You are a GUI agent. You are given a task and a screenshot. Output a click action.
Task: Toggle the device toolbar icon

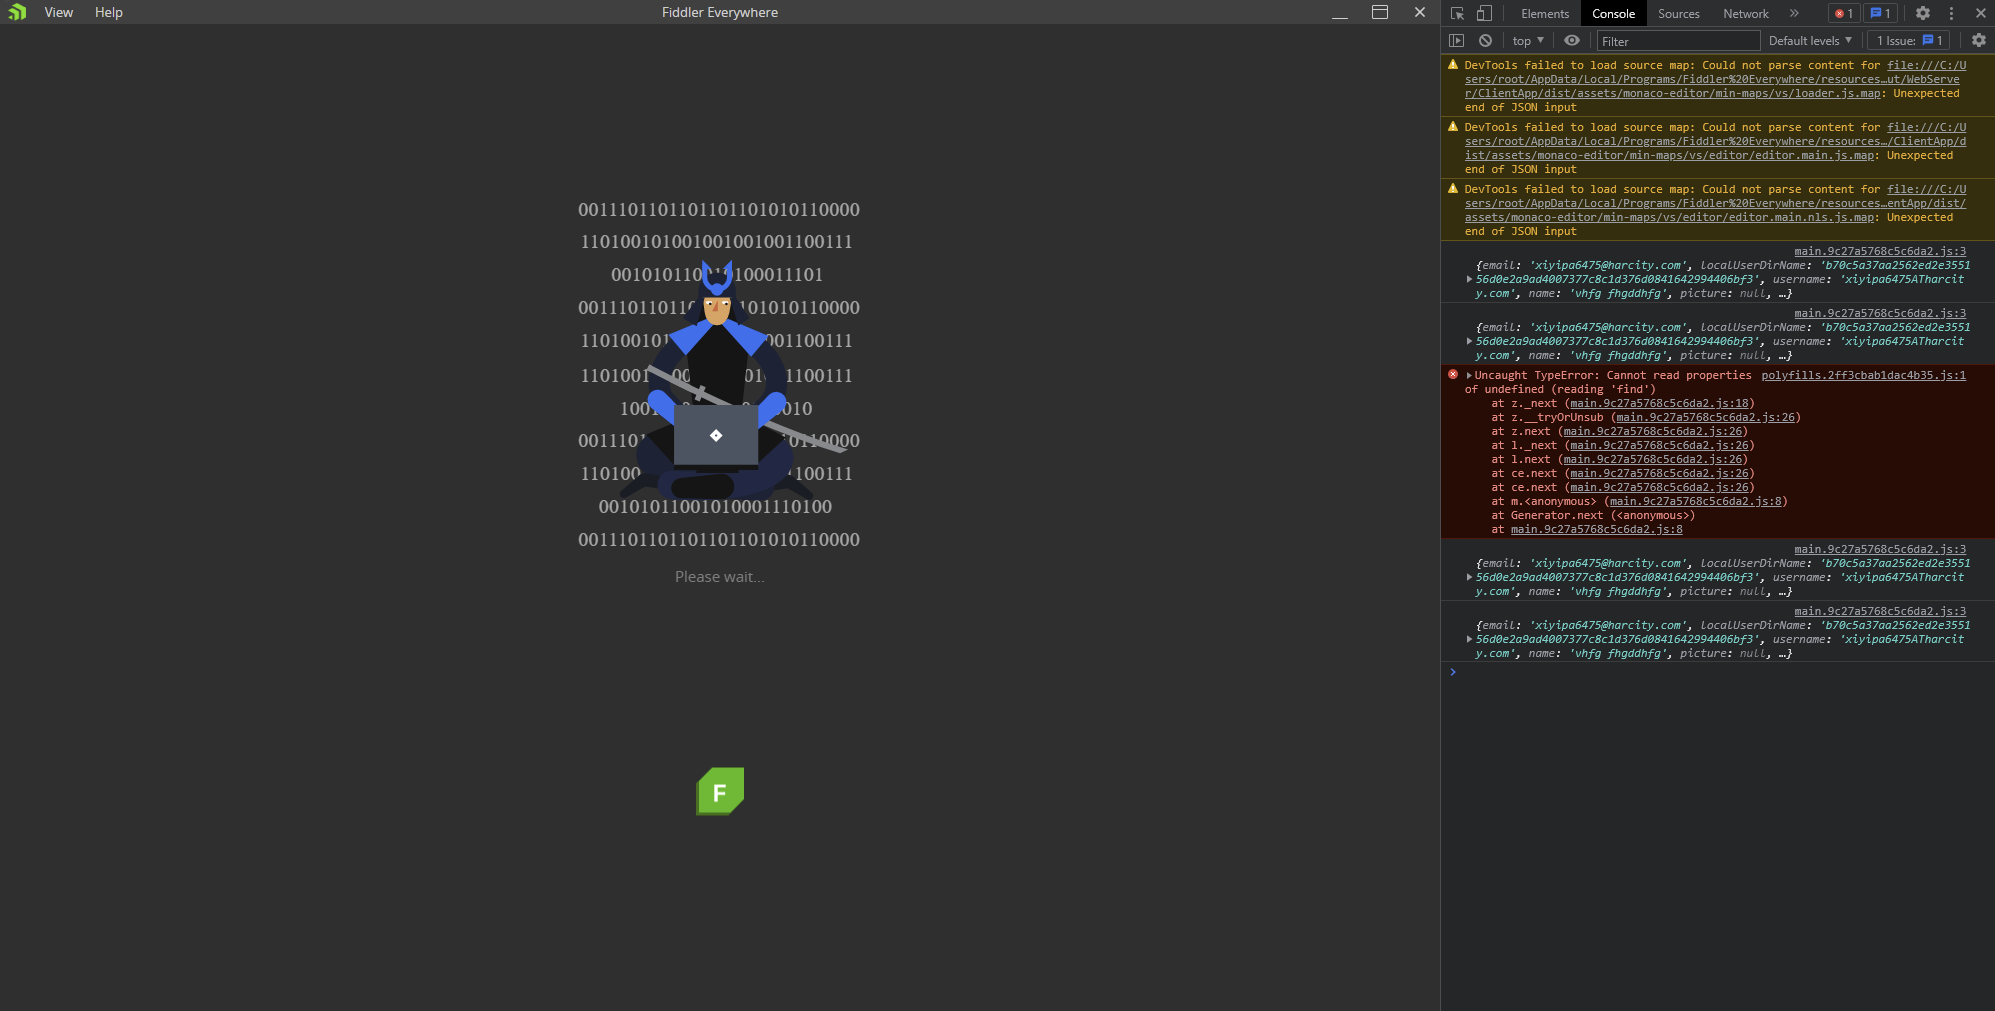pyautogui.click(x=1484, y=13)
